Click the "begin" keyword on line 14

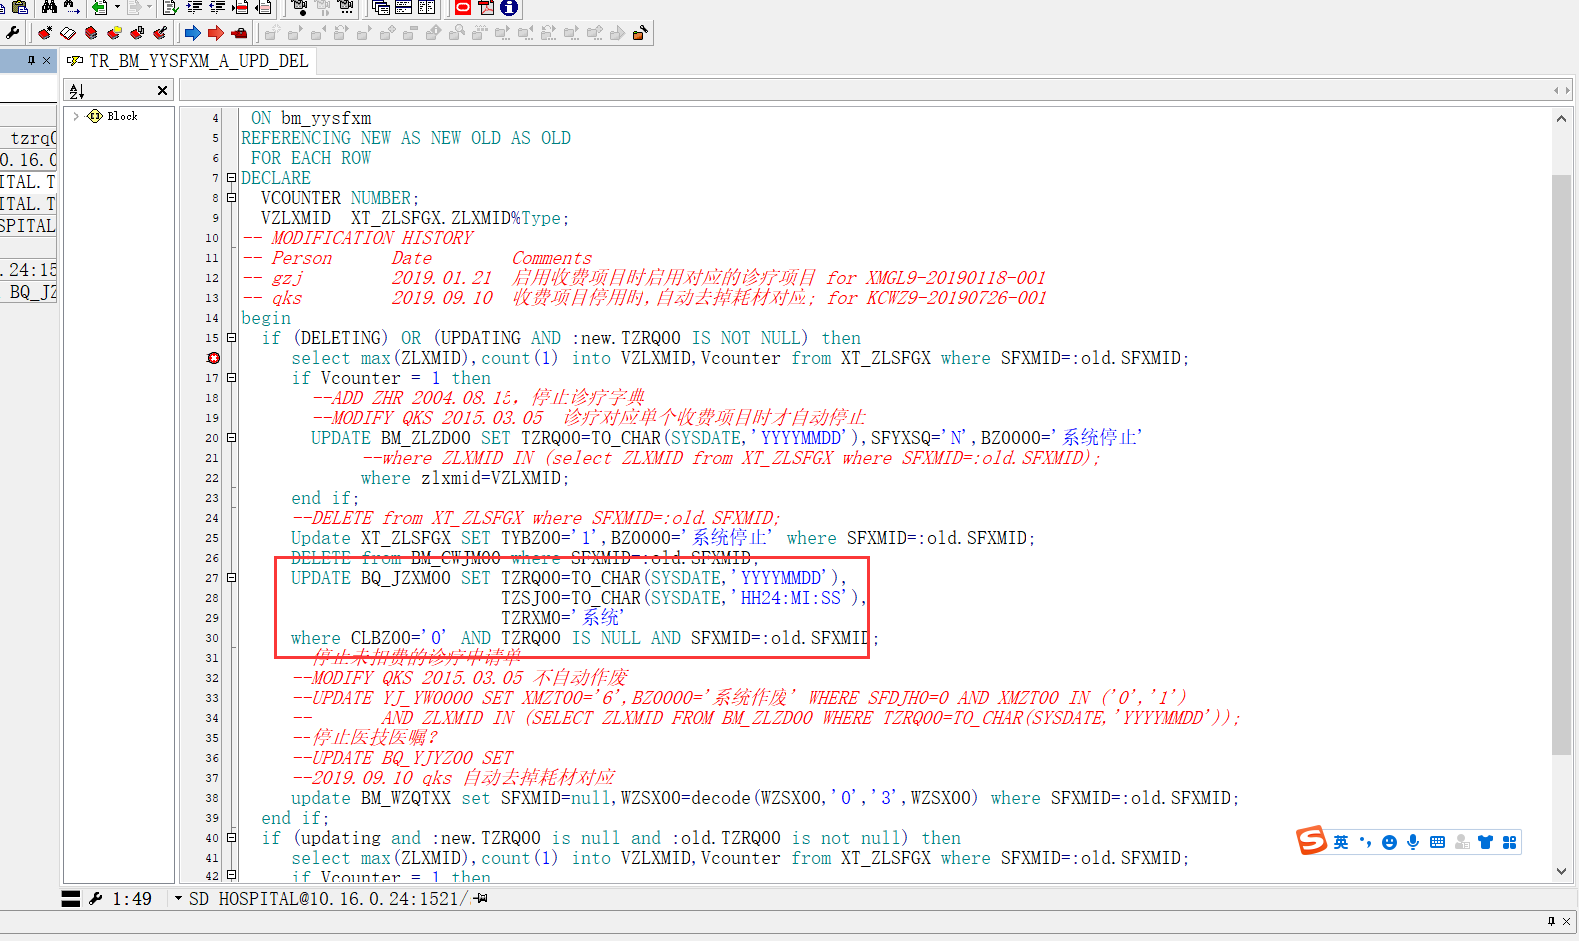(x=266, y=318)
